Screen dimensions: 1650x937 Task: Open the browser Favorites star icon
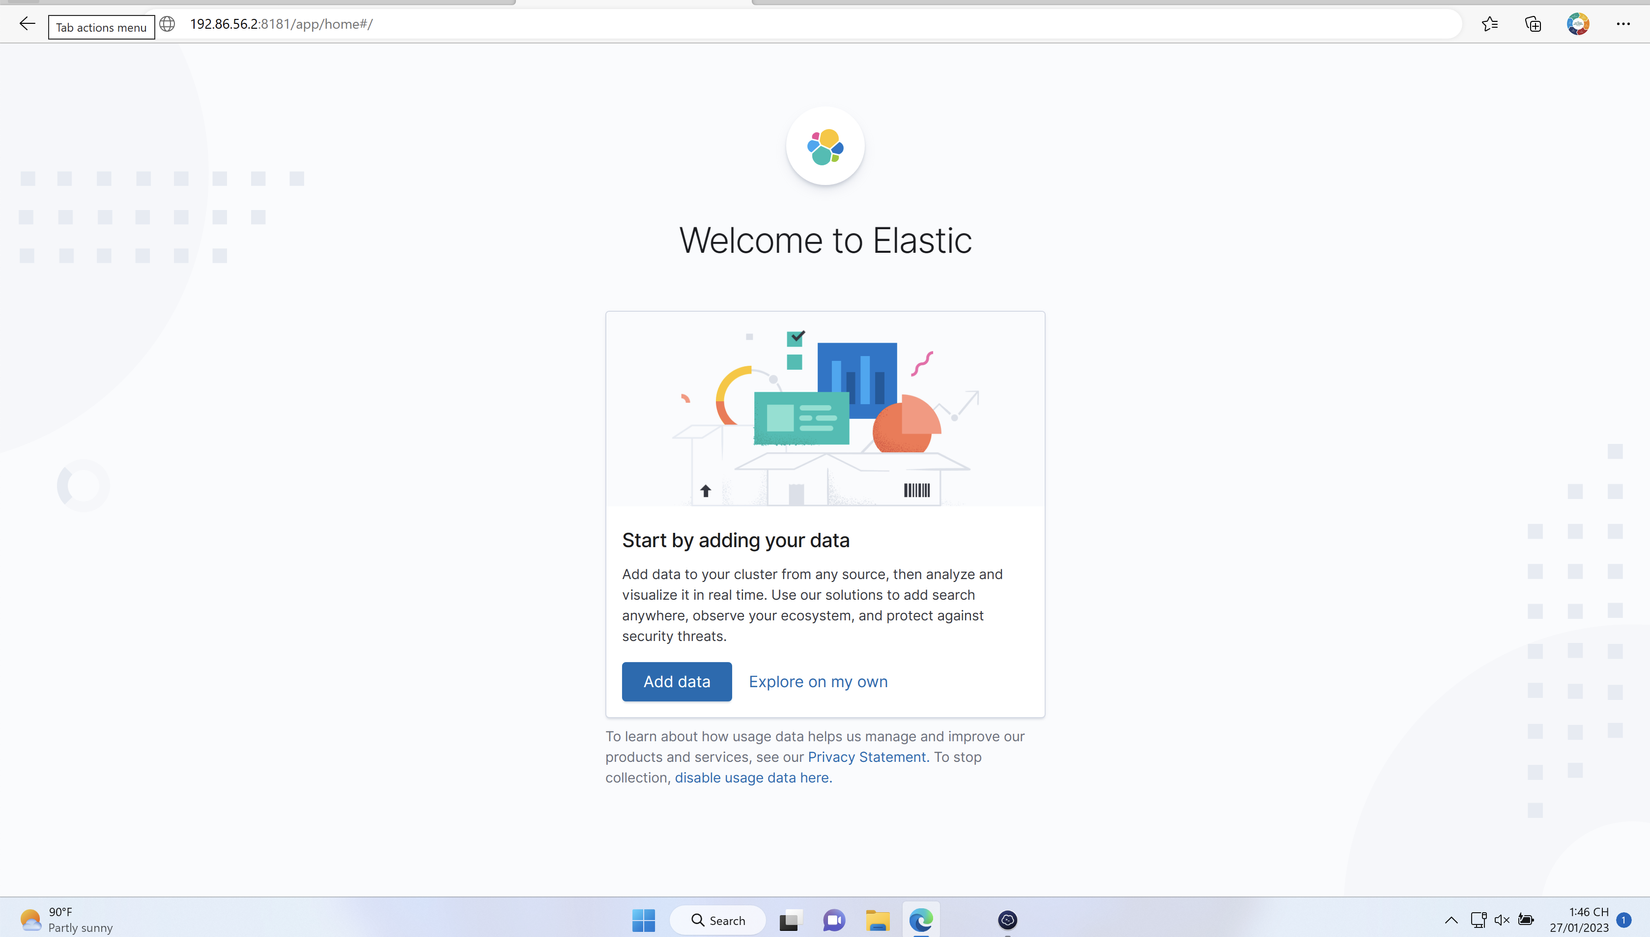(1490, 24)
